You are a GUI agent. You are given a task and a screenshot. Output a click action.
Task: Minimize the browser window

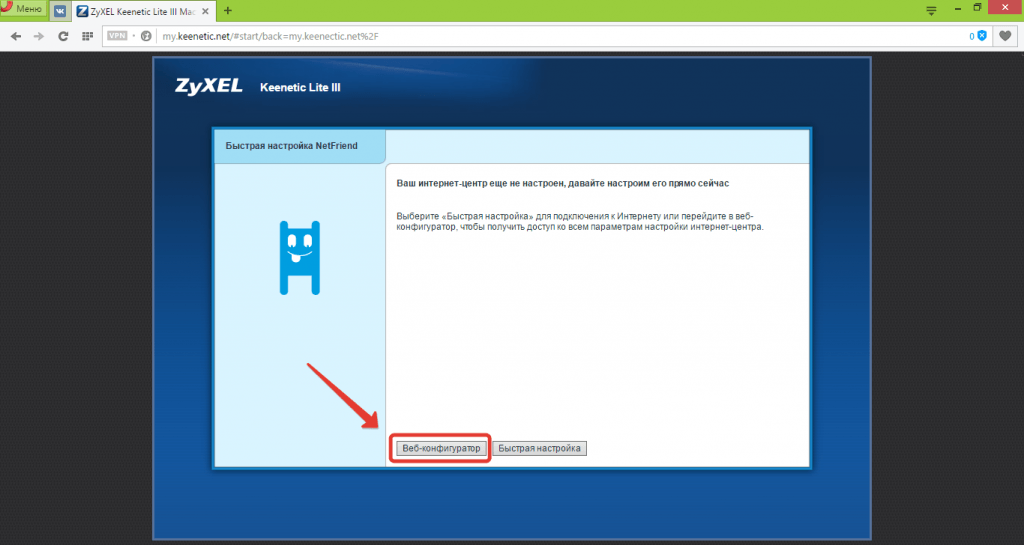pos(958,8)
